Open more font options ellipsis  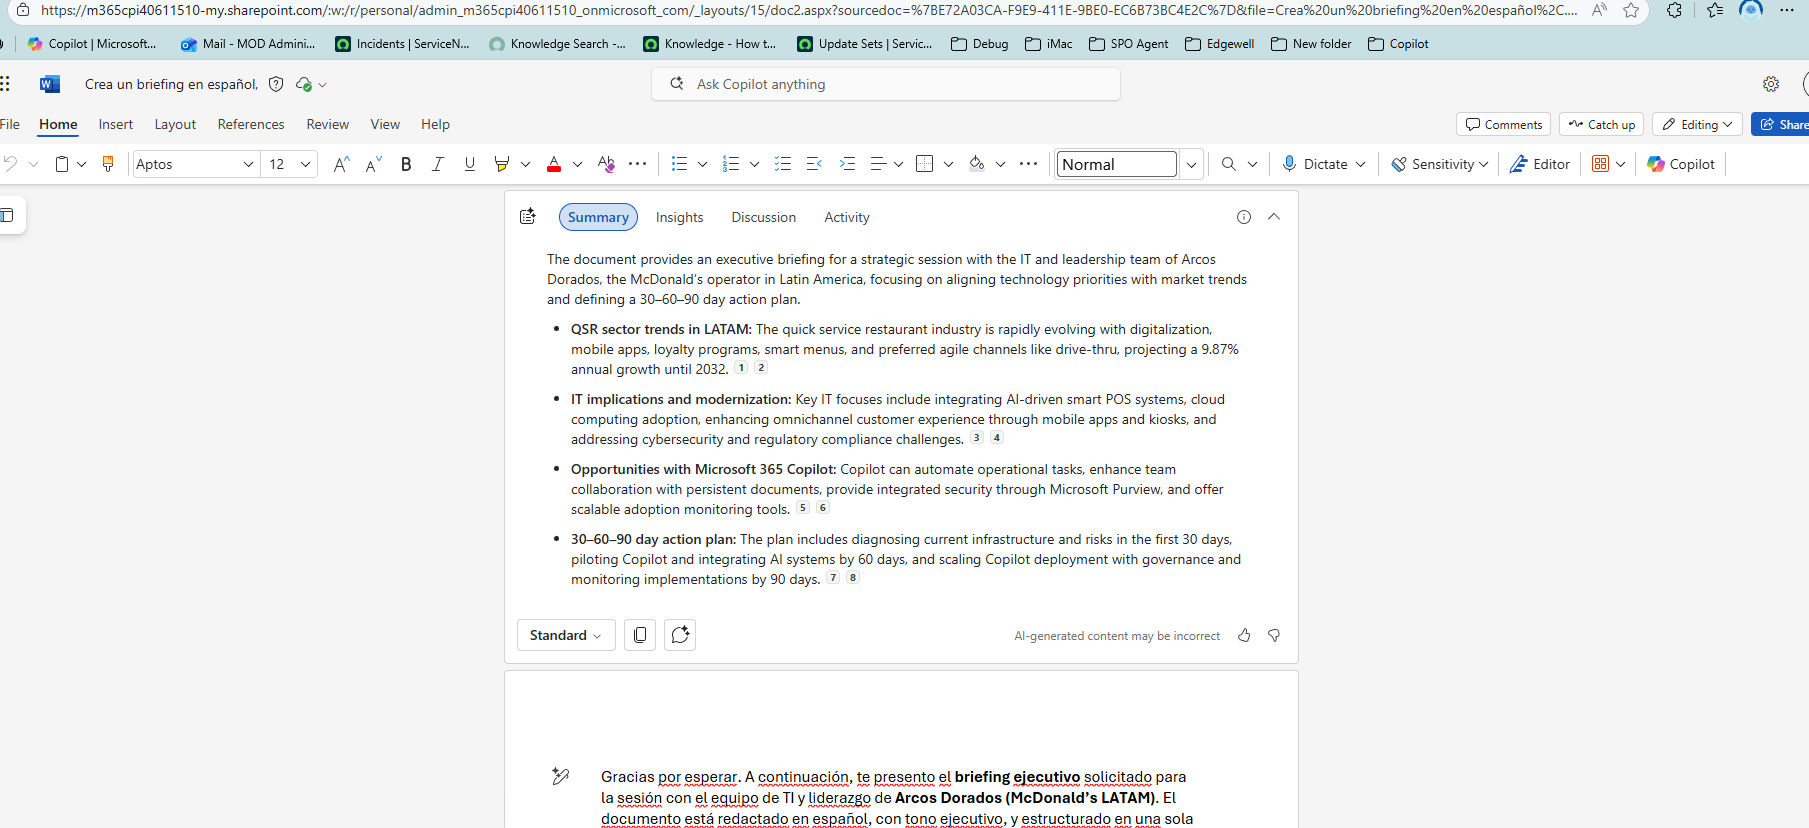(637, 164)
